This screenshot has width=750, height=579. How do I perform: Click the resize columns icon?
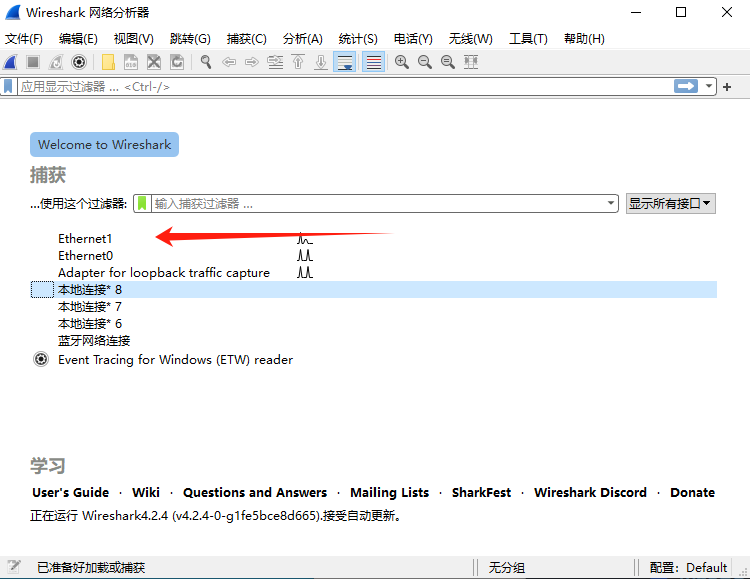(x=471, y=62)
